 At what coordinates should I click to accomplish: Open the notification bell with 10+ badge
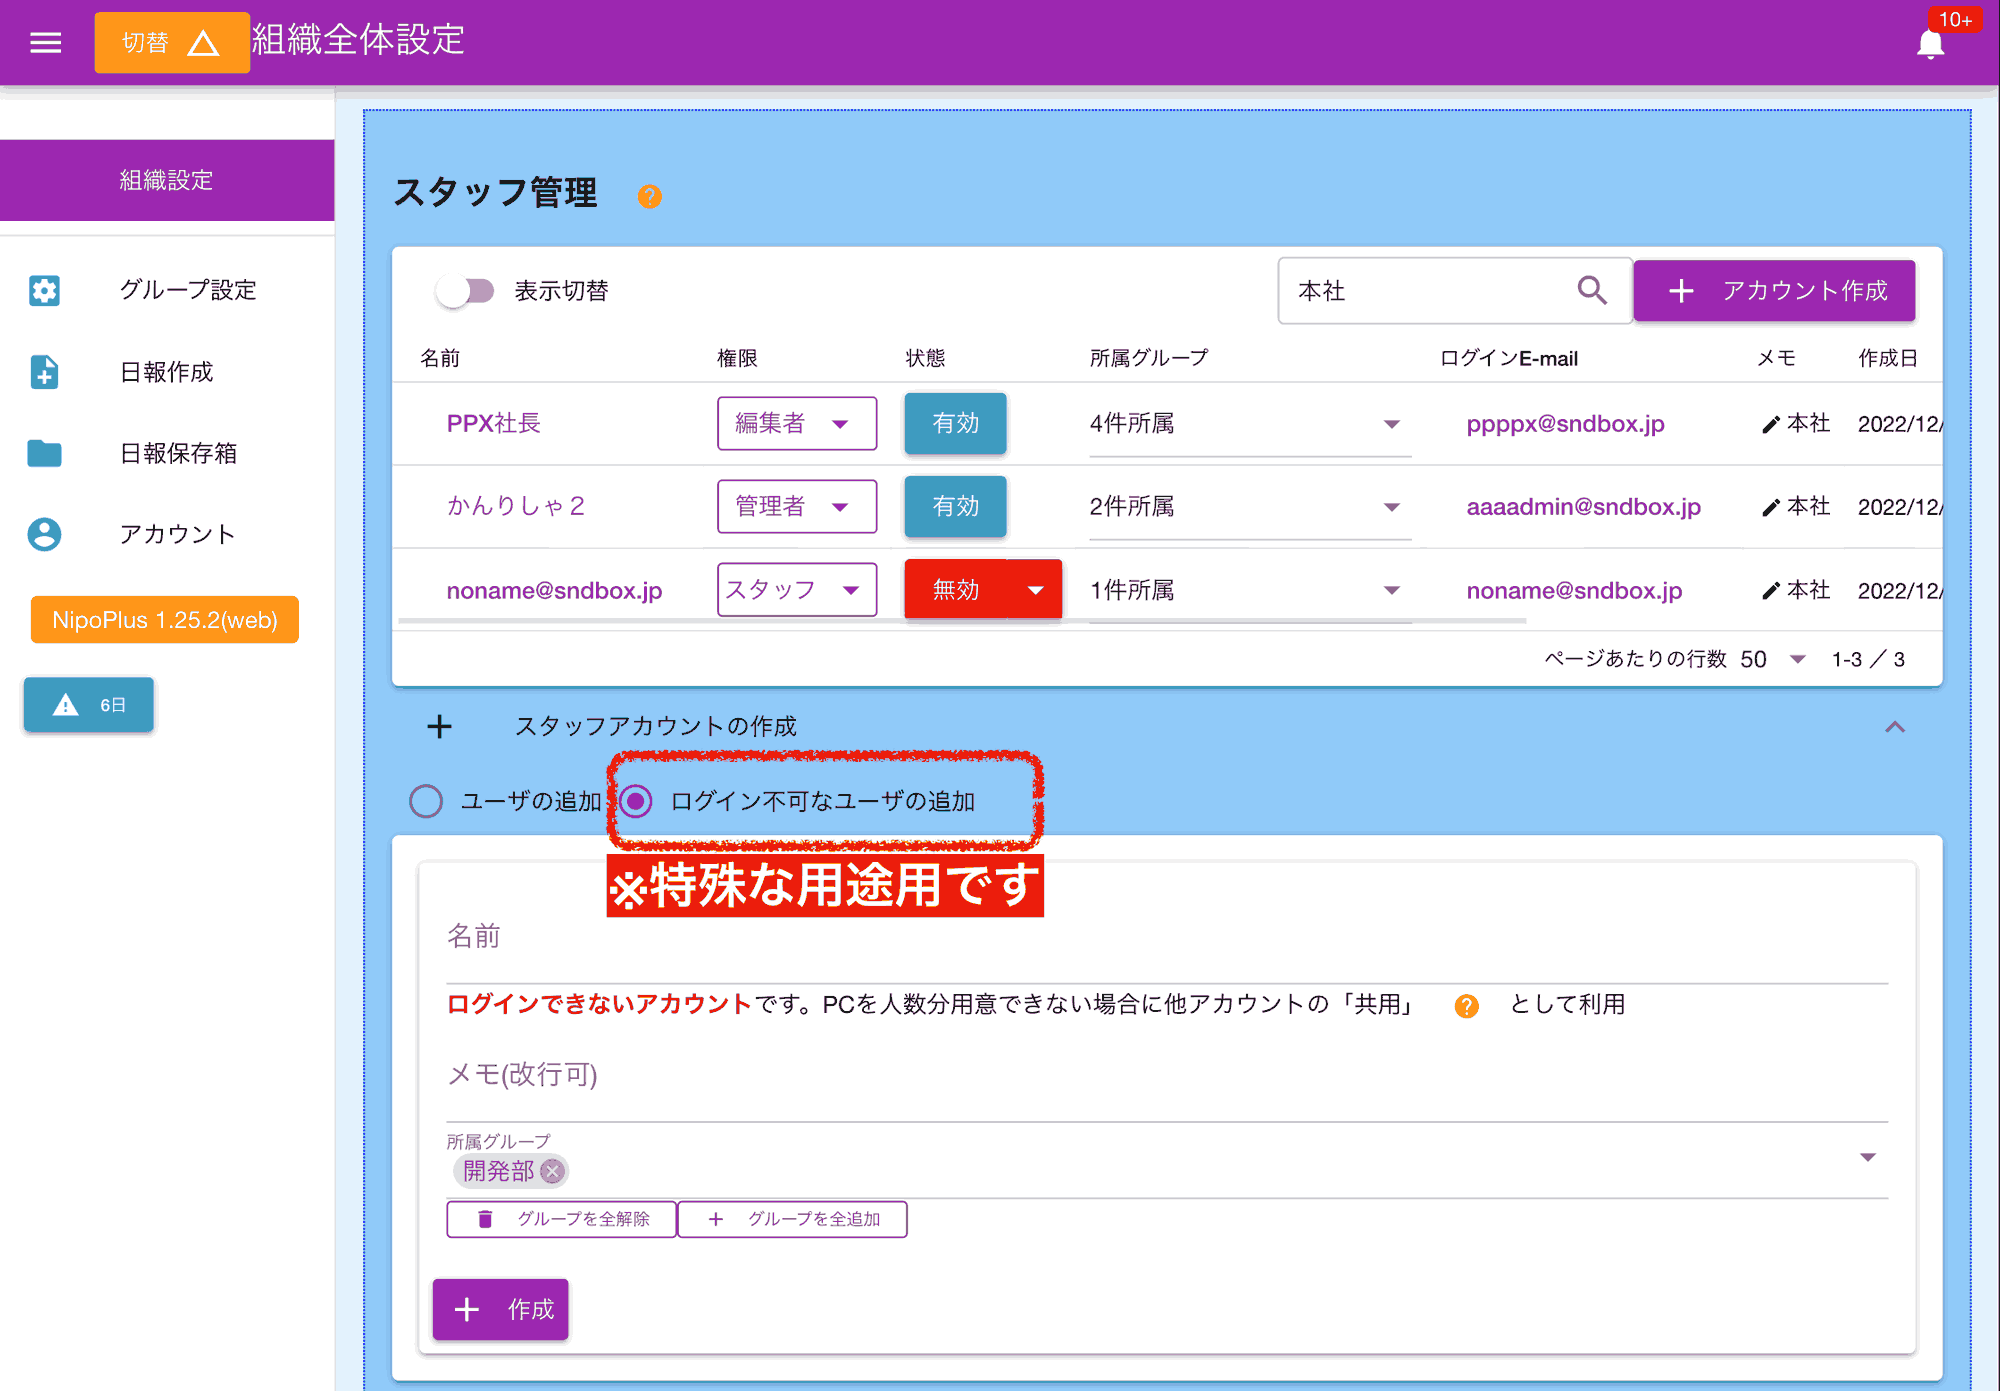click(x=1930, y=42)
